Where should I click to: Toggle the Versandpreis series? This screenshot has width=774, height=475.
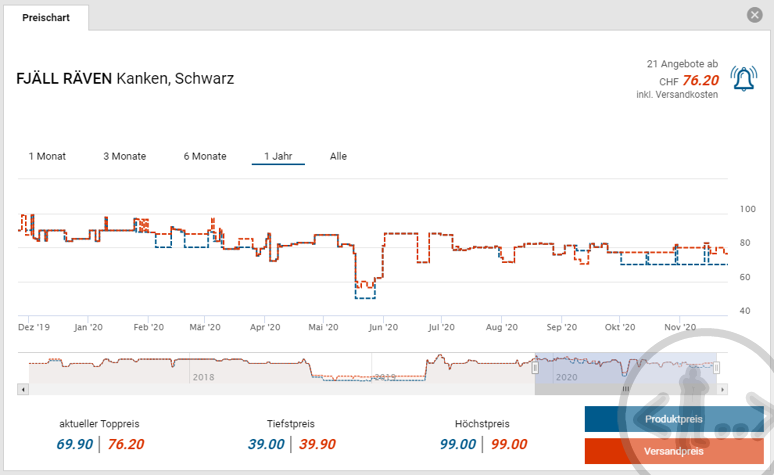[x=673, y=452]
